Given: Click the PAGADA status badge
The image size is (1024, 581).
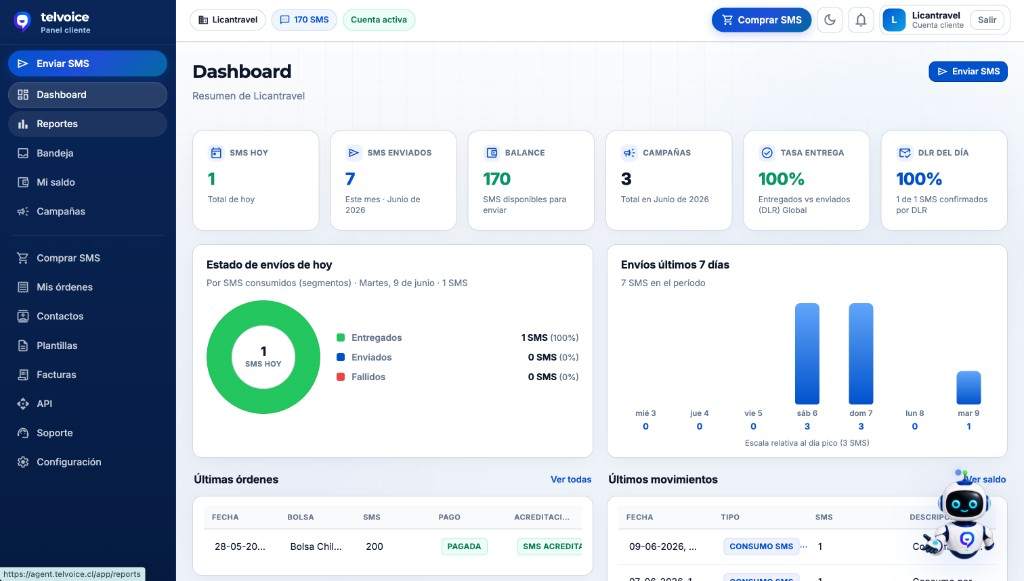Looking at the screenshot, I should (x=464, y=546).
